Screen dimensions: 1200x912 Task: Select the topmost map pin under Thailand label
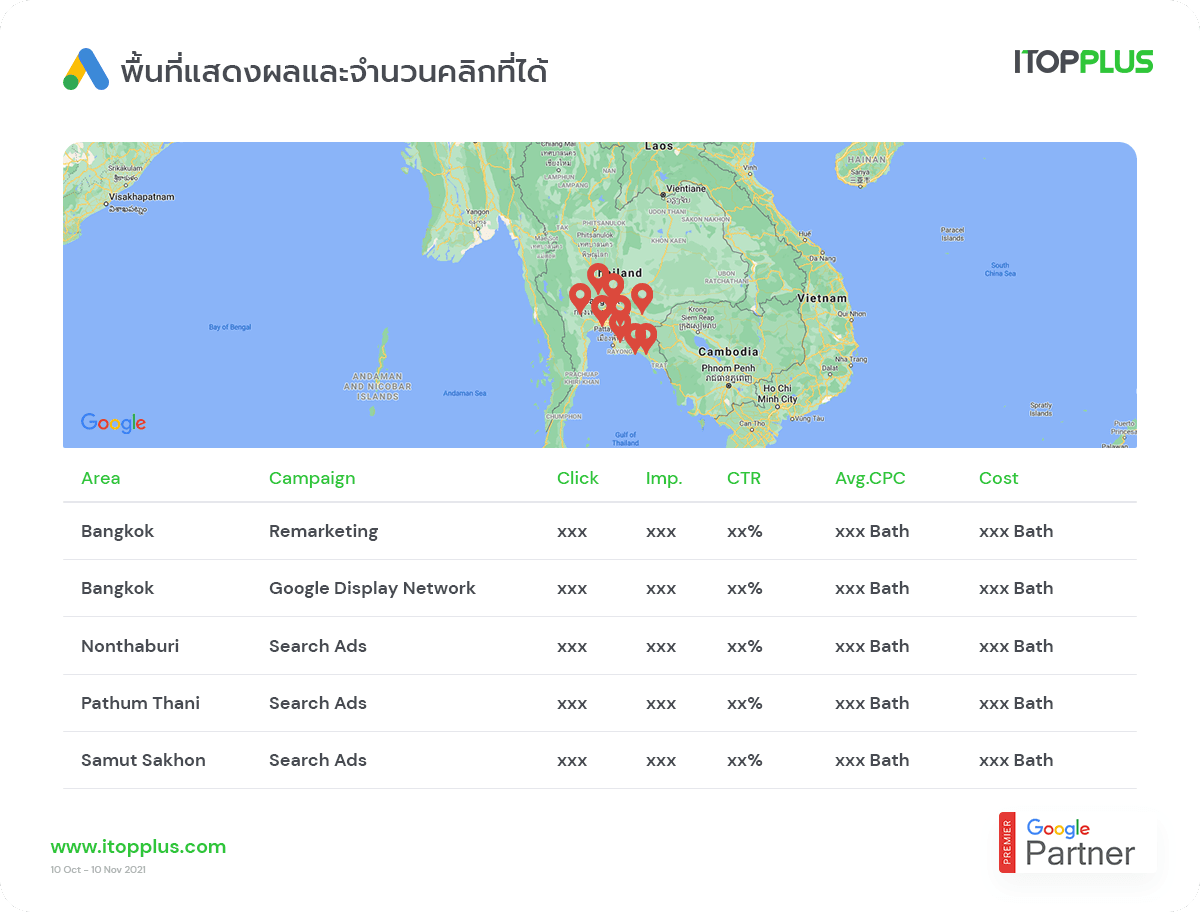coord(599,273)
